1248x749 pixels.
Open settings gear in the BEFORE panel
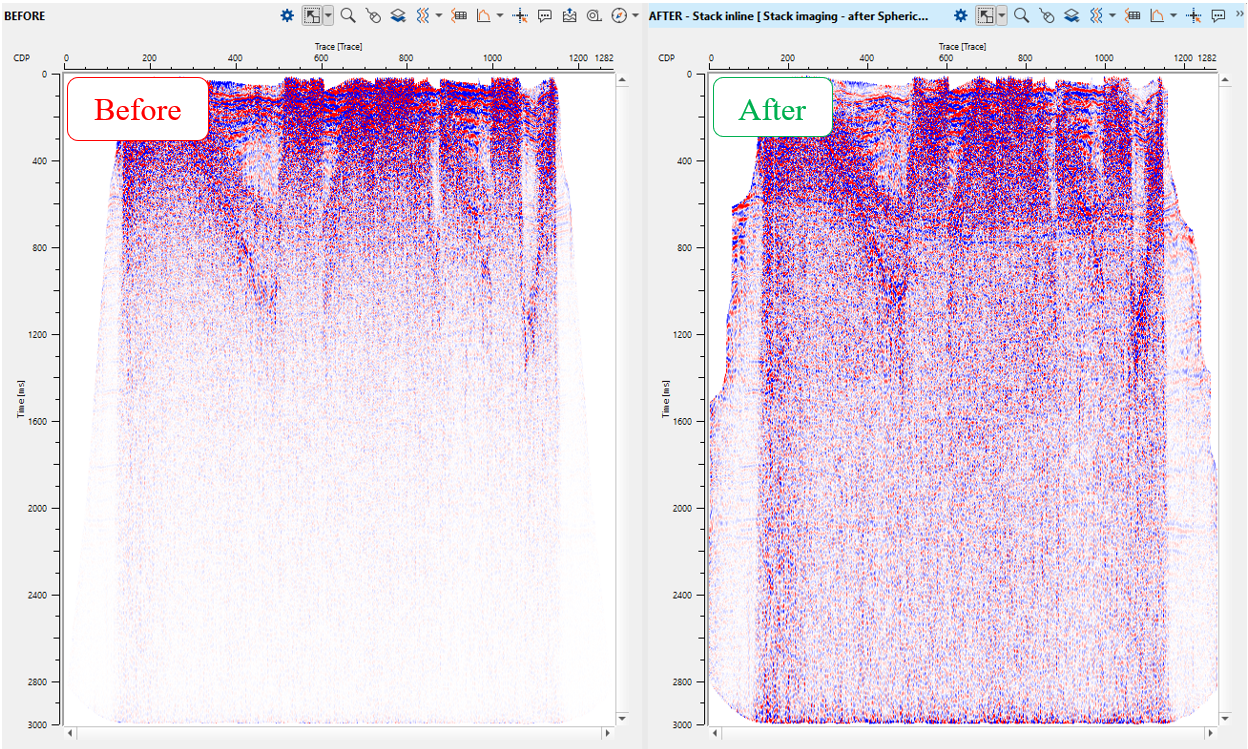287,16
